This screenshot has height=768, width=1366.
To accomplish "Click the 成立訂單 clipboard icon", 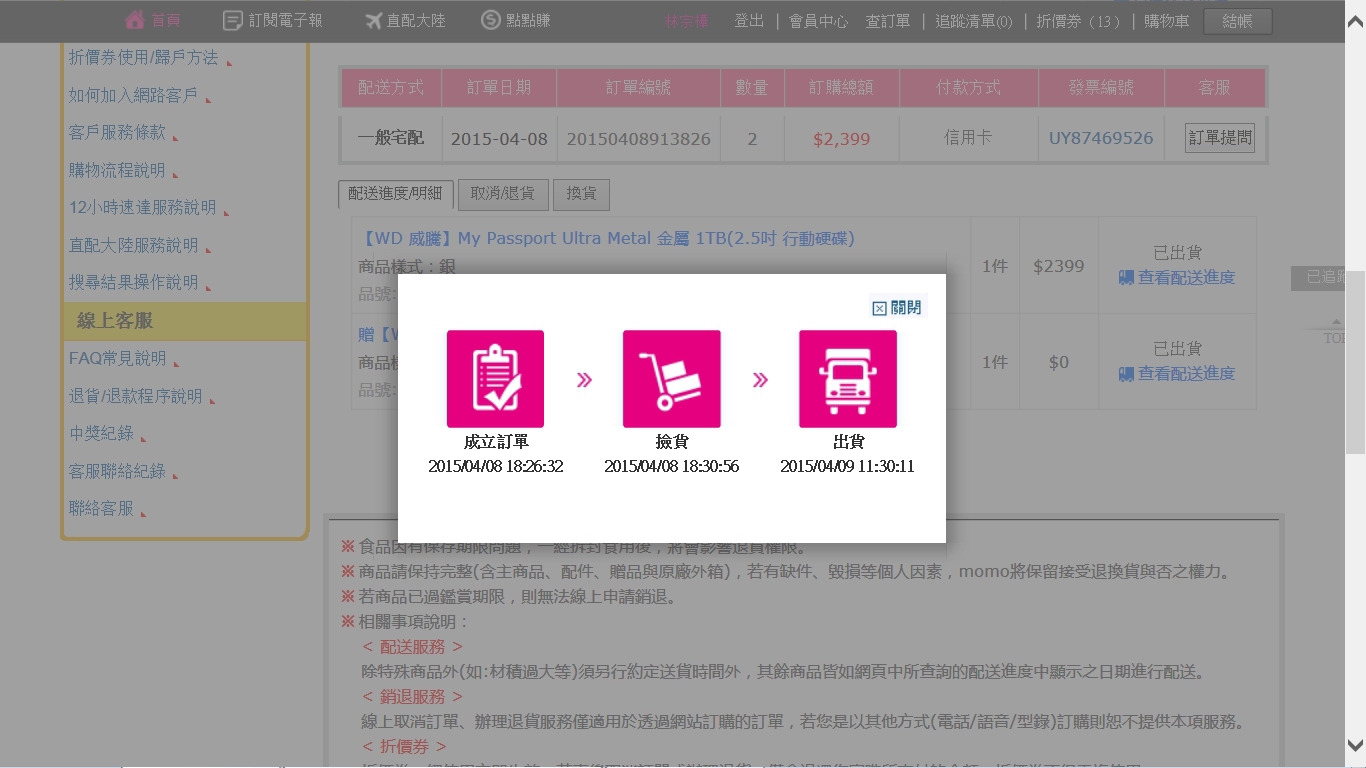I will (495, 379).
